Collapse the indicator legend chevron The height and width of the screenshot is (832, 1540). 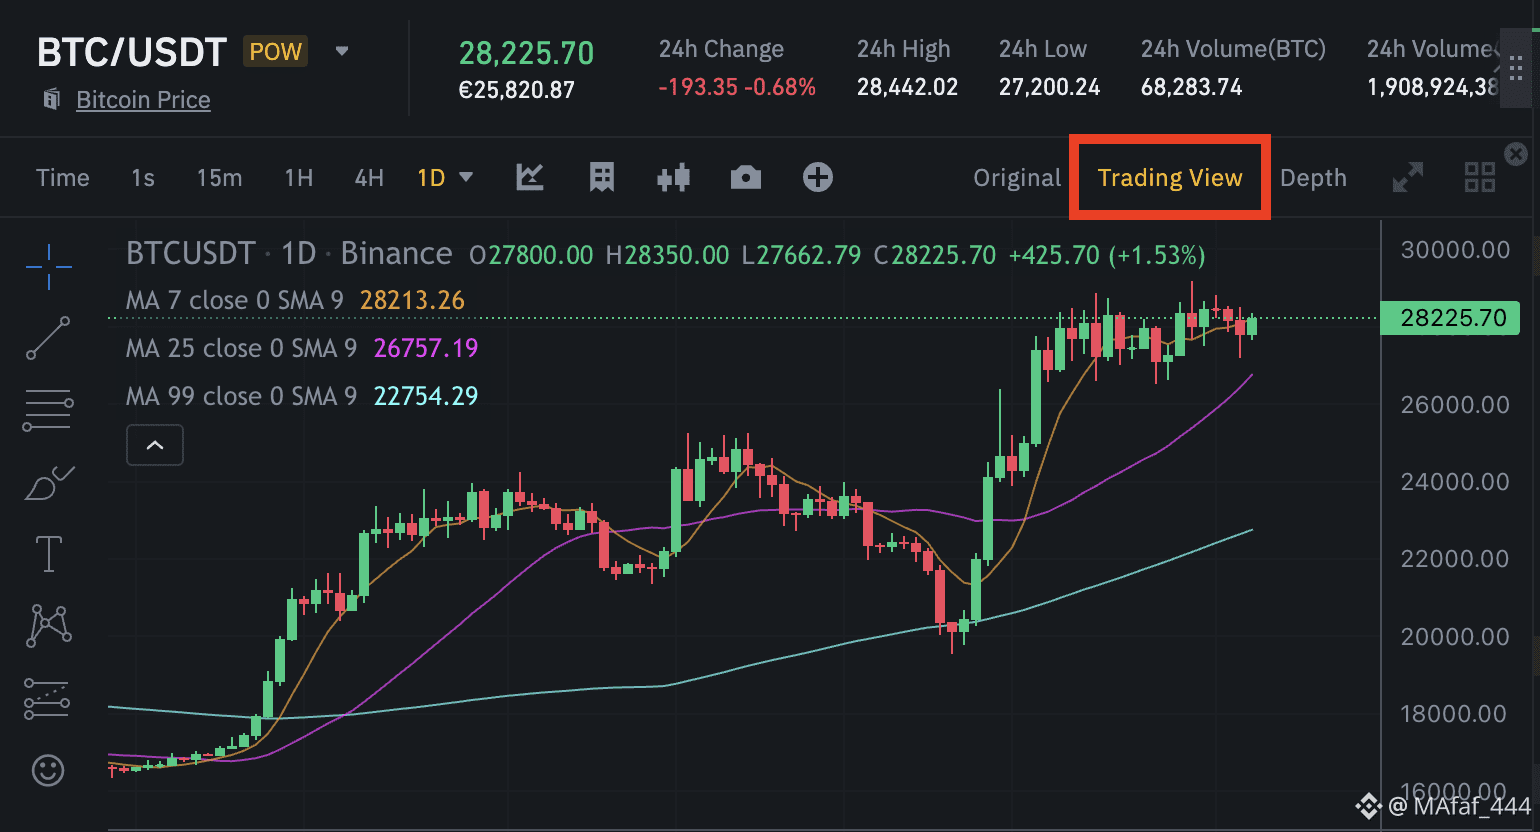coord(155,445)
